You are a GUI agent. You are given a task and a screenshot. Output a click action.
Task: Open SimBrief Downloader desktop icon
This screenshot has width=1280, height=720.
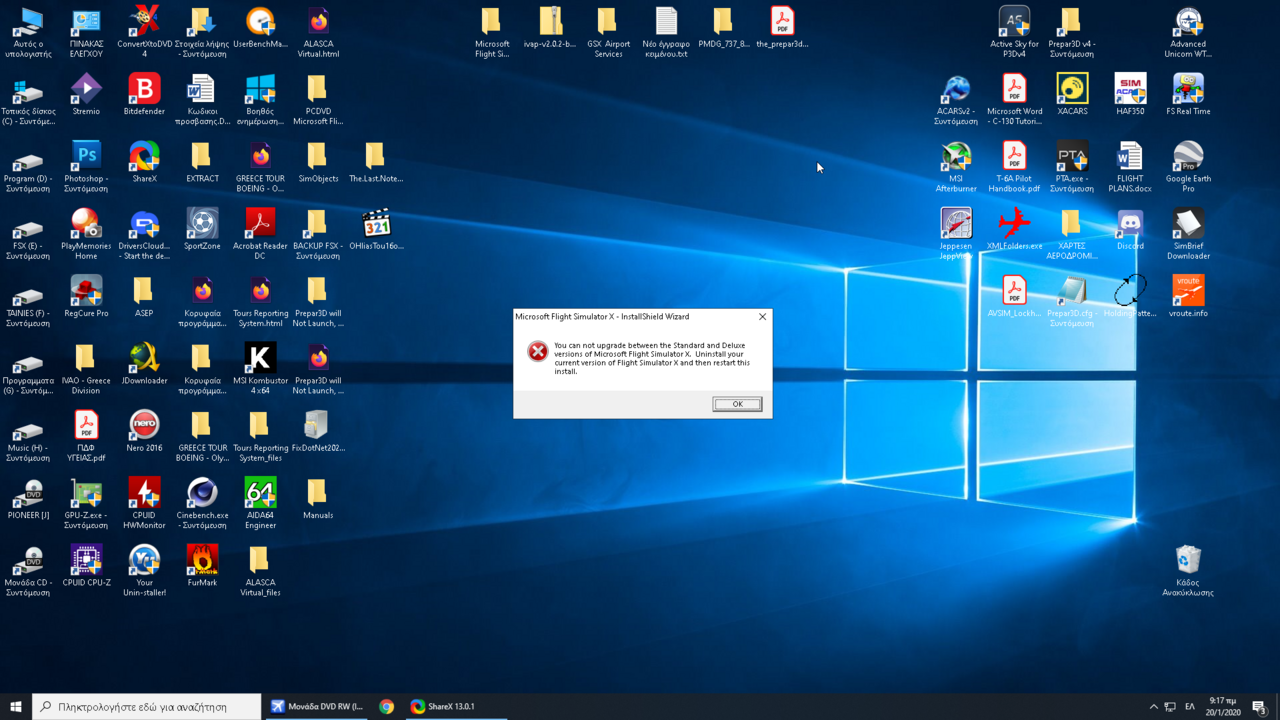[1188, 233]
